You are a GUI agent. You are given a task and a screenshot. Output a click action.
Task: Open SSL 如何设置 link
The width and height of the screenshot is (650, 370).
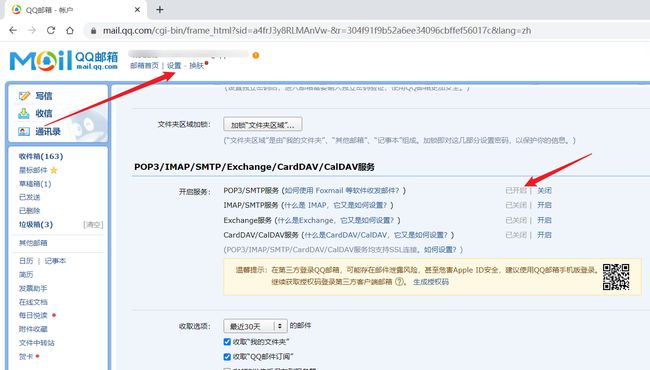click(440, 249)
